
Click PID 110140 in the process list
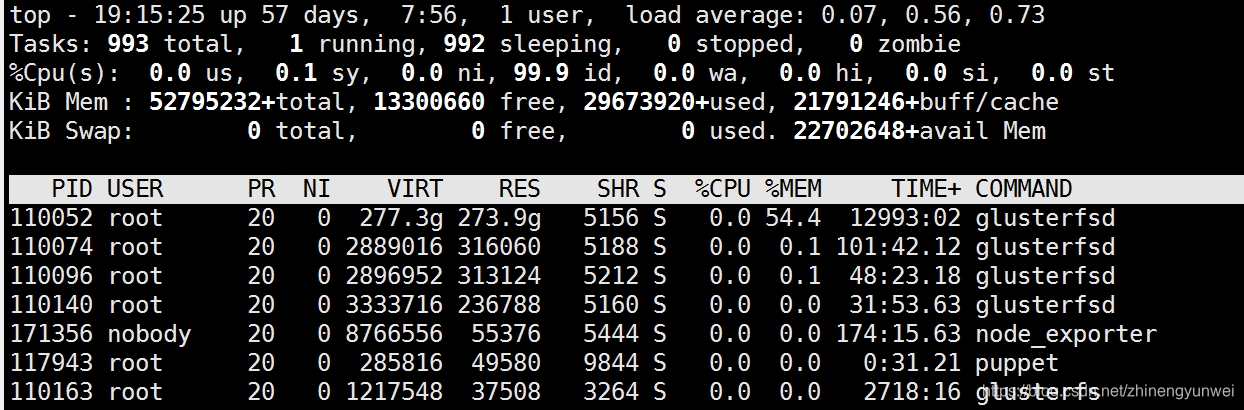tap(50, 305)
